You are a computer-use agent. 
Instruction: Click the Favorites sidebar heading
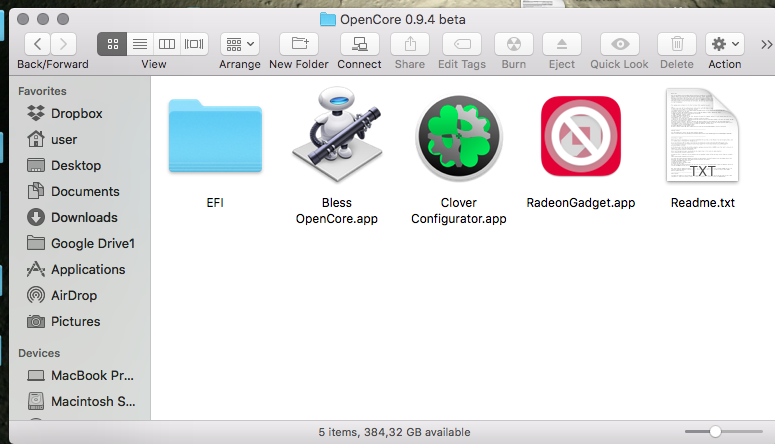pos(42,91)
